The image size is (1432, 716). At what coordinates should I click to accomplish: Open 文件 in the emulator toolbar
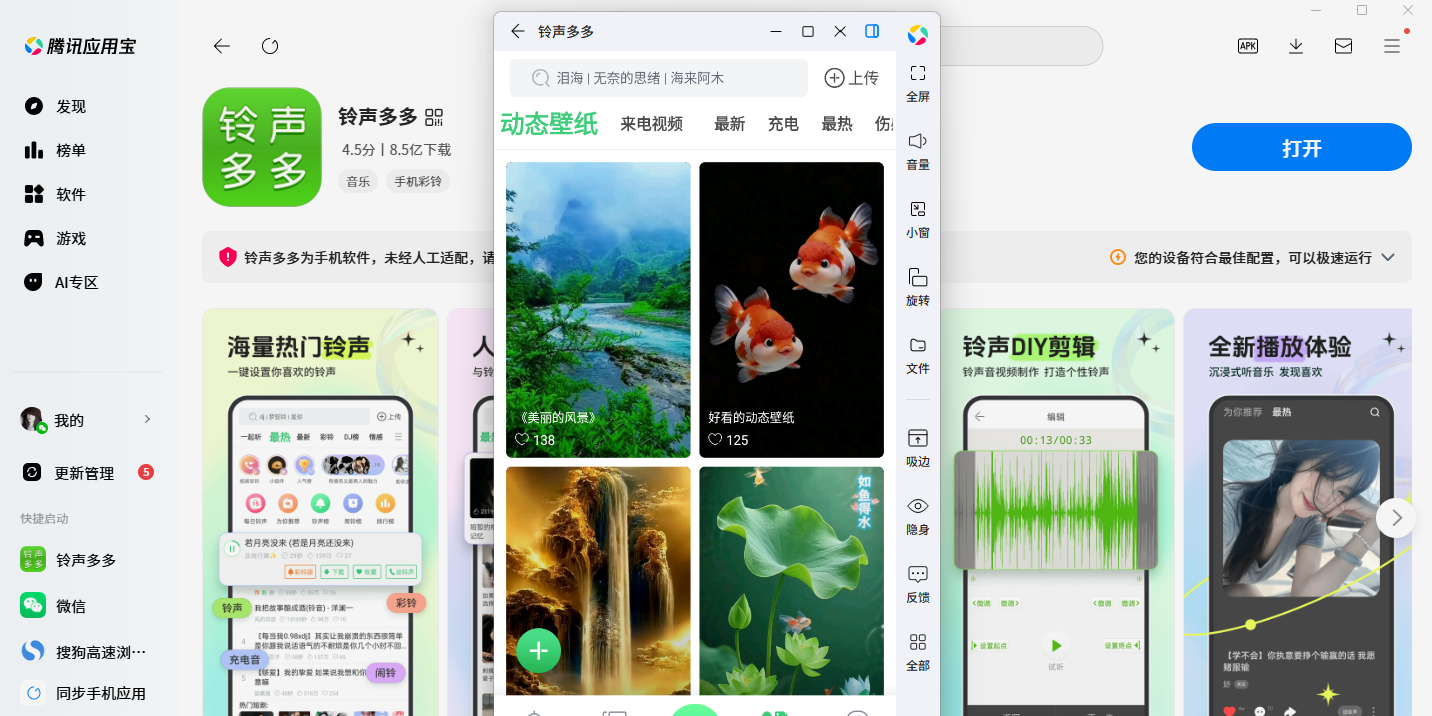pyautogui.click(x=918, y=355)
